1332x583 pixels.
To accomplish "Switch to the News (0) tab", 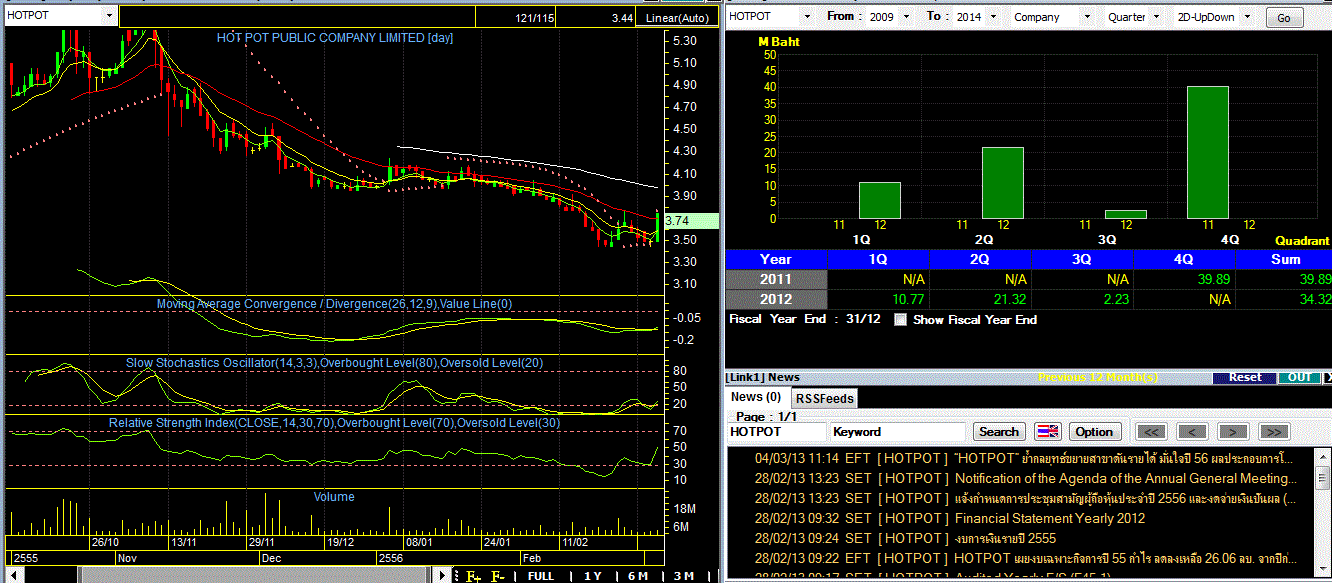I will pos(756,398).
